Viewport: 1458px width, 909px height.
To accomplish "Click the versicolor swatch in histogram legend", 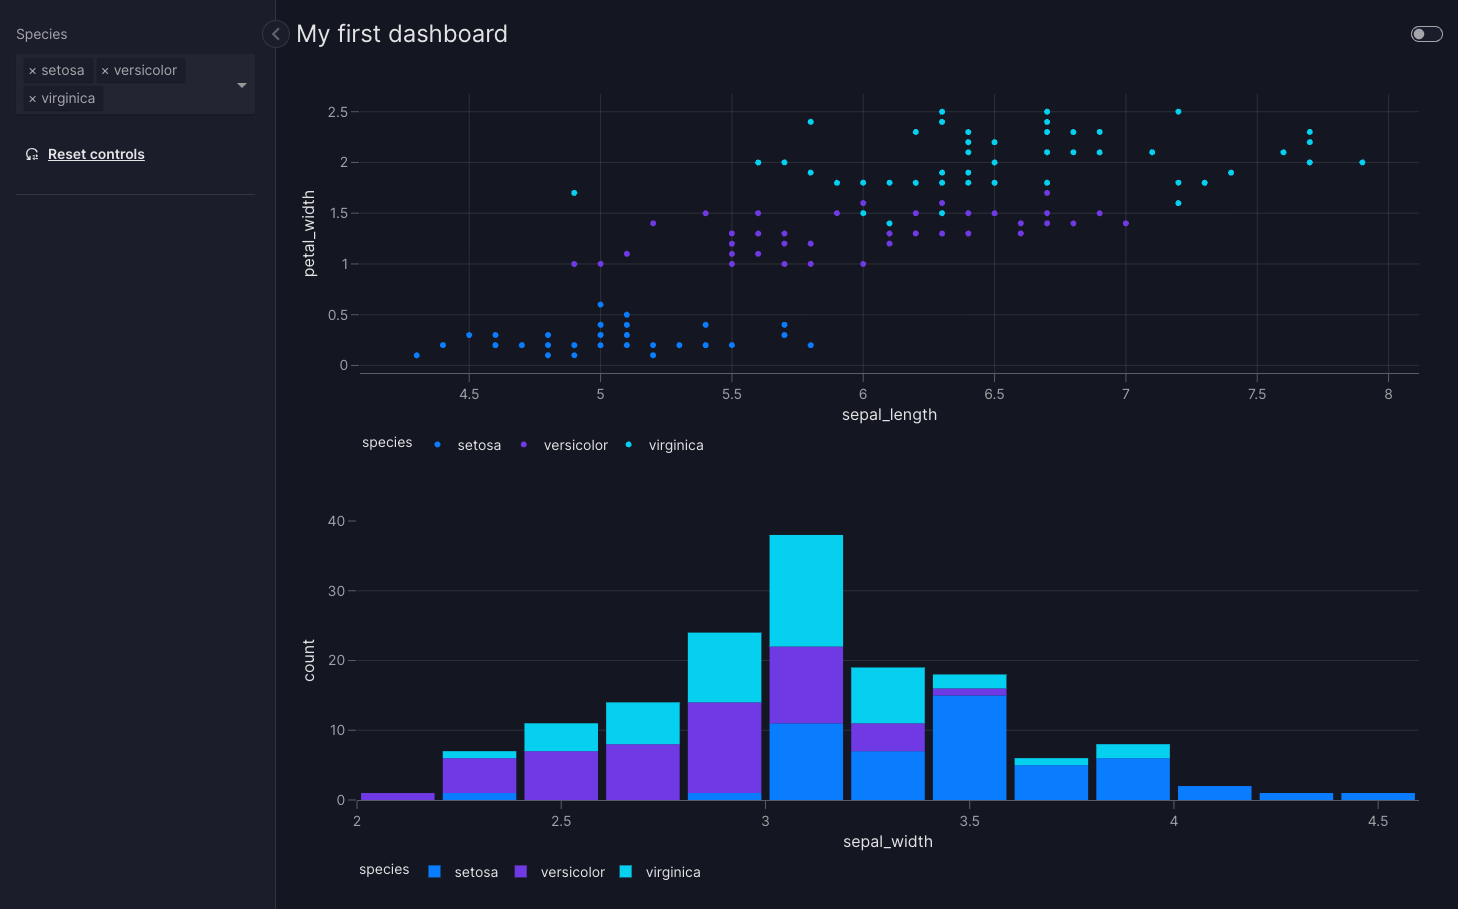I will click(521, 872).
